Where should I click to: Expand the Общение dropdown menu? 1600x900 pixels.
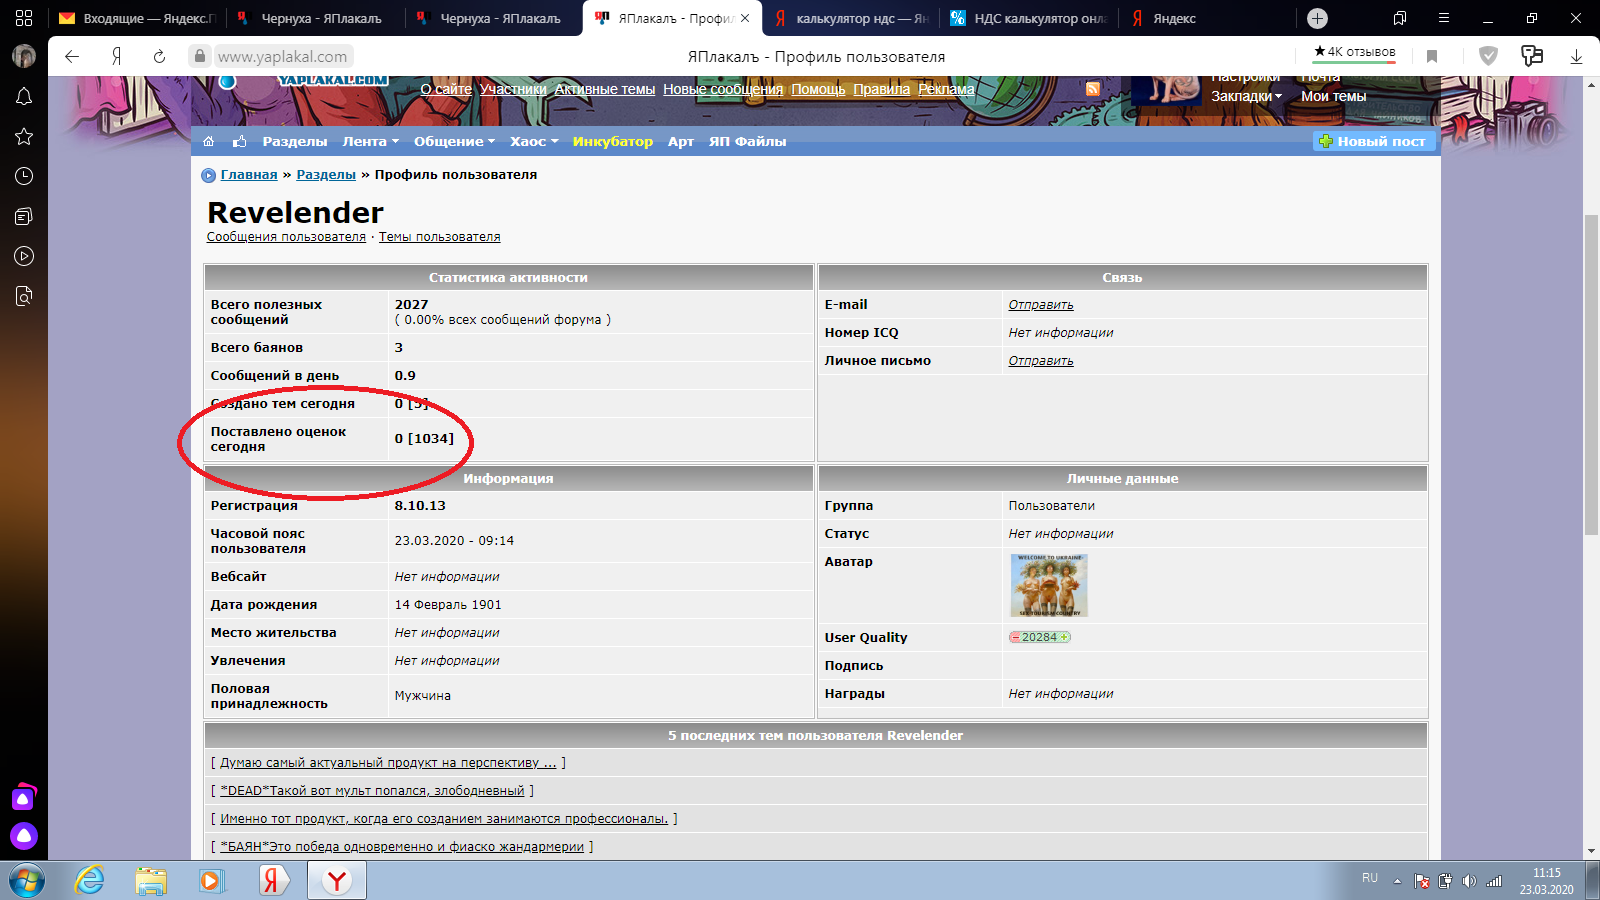pos(455,141)
